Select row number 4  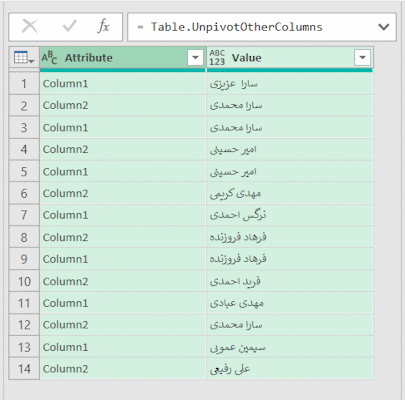point(24,149)
